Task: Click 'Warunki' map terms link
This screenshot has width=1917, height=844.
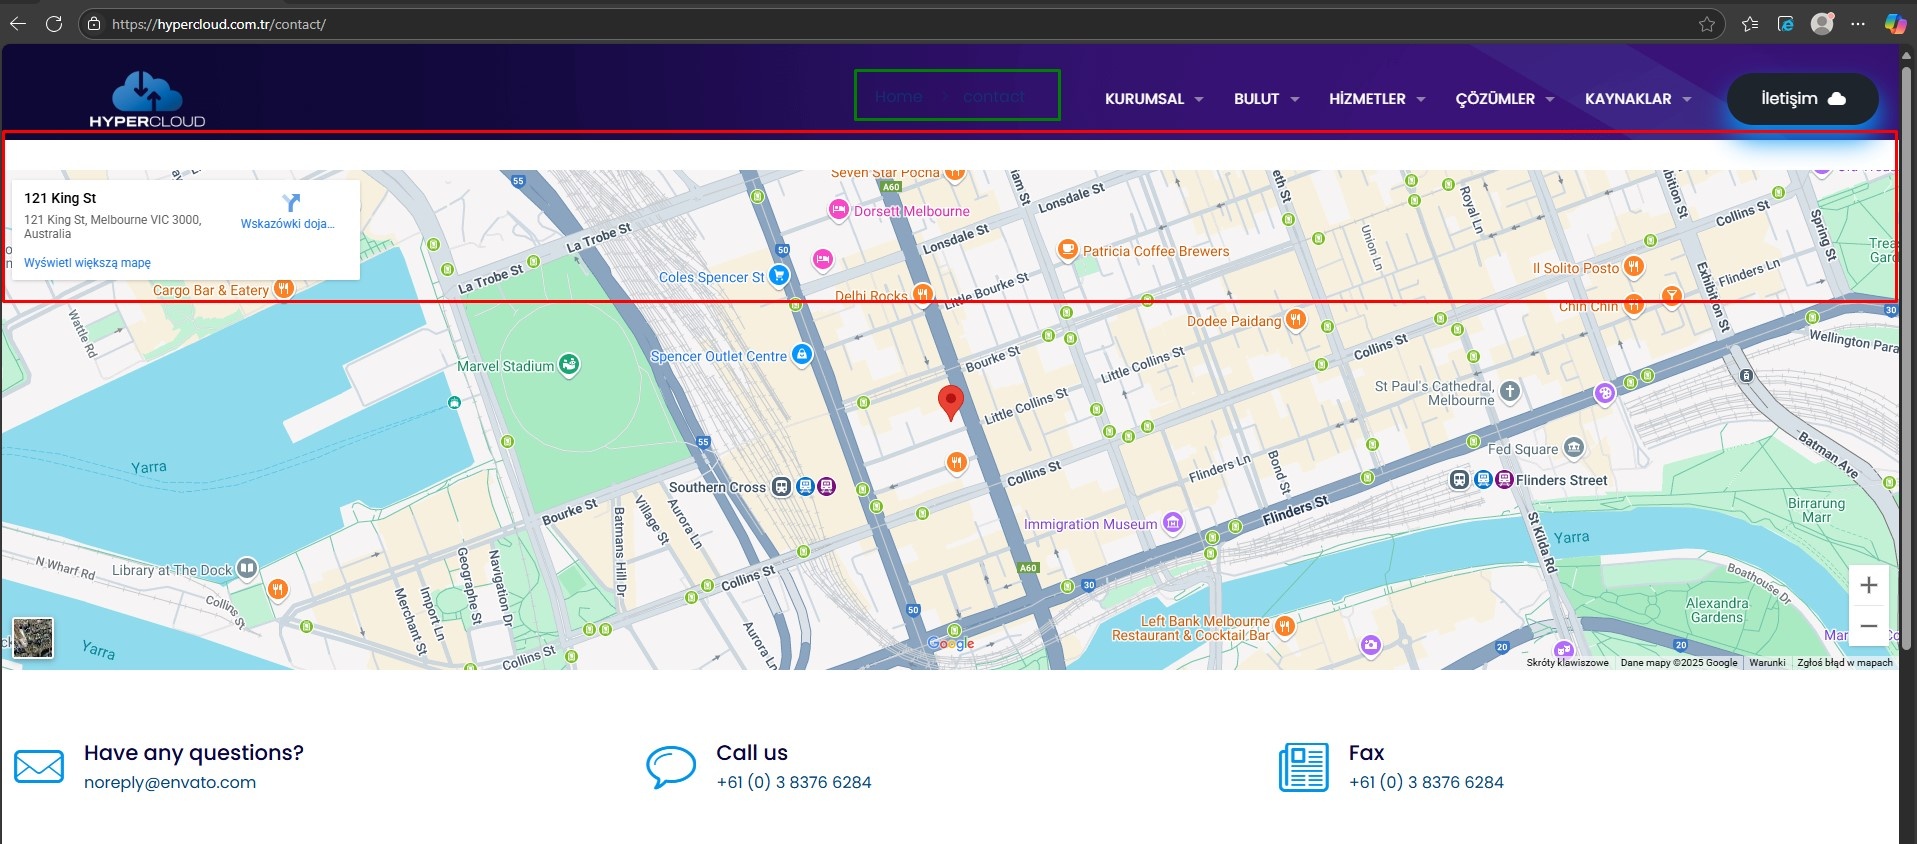Action: point(1767,662)
